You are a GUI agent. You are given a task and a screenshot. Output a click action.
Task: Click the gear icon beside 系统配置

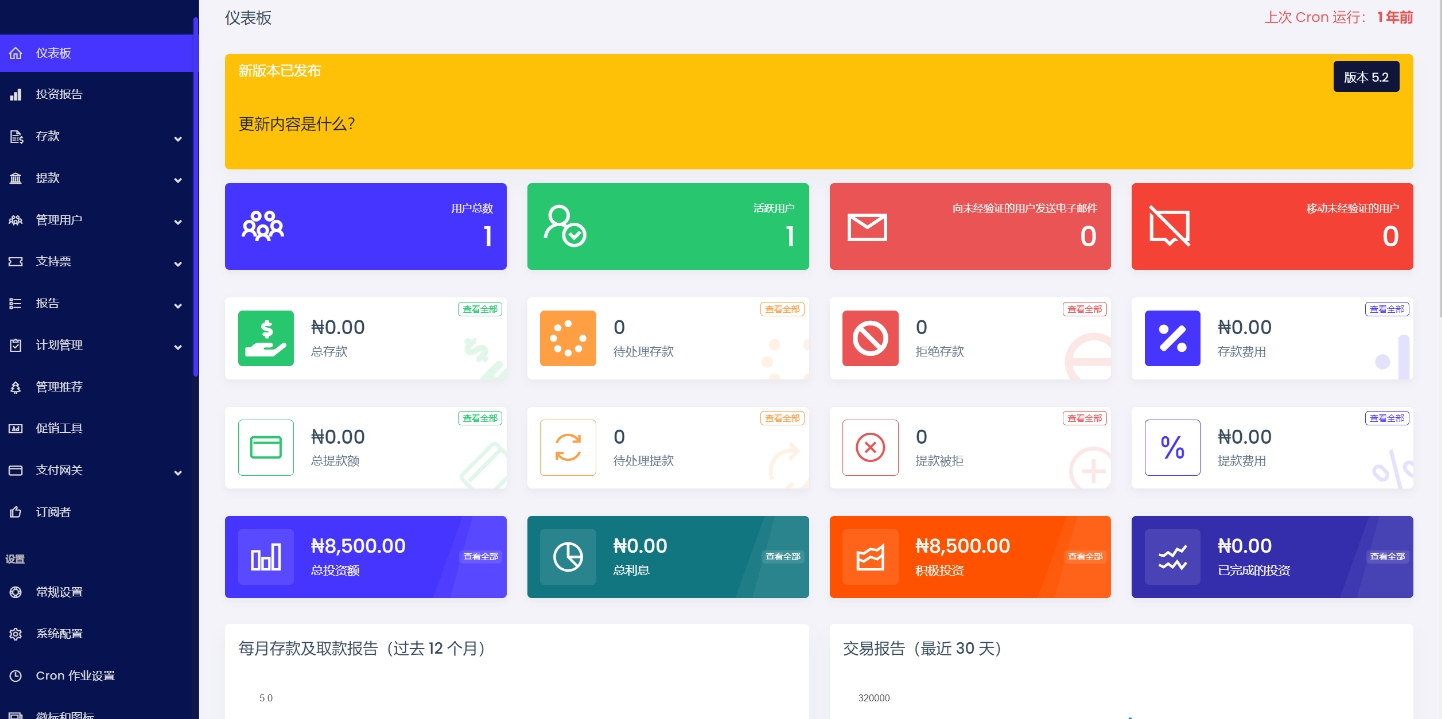tap(15, 634)
